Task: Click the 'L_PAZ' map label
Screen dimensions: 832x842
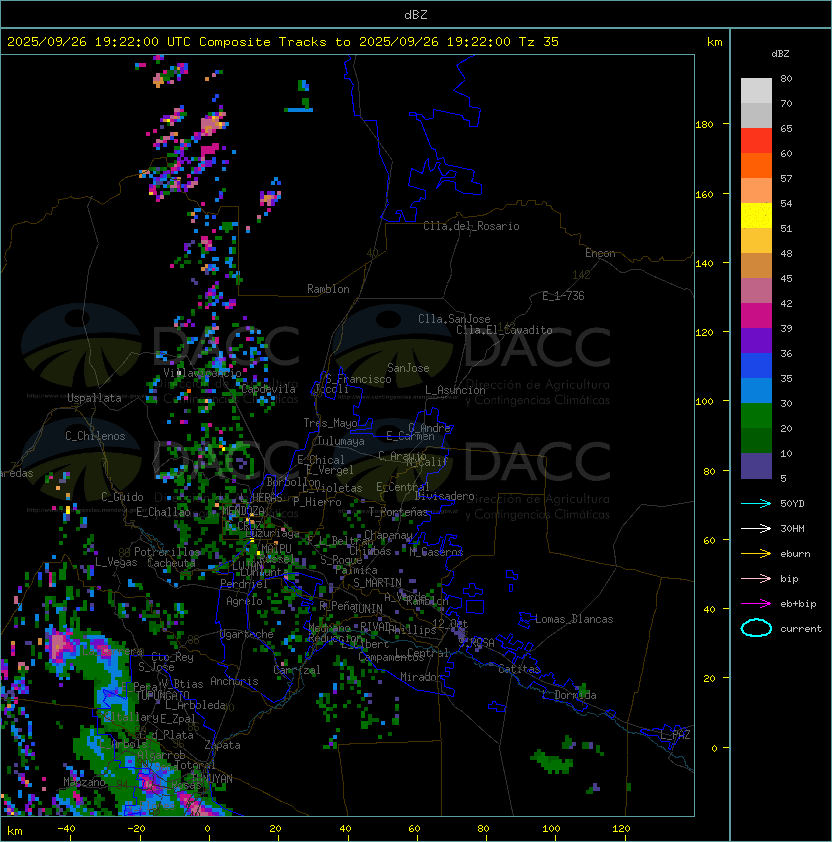Action: [675, 735]
